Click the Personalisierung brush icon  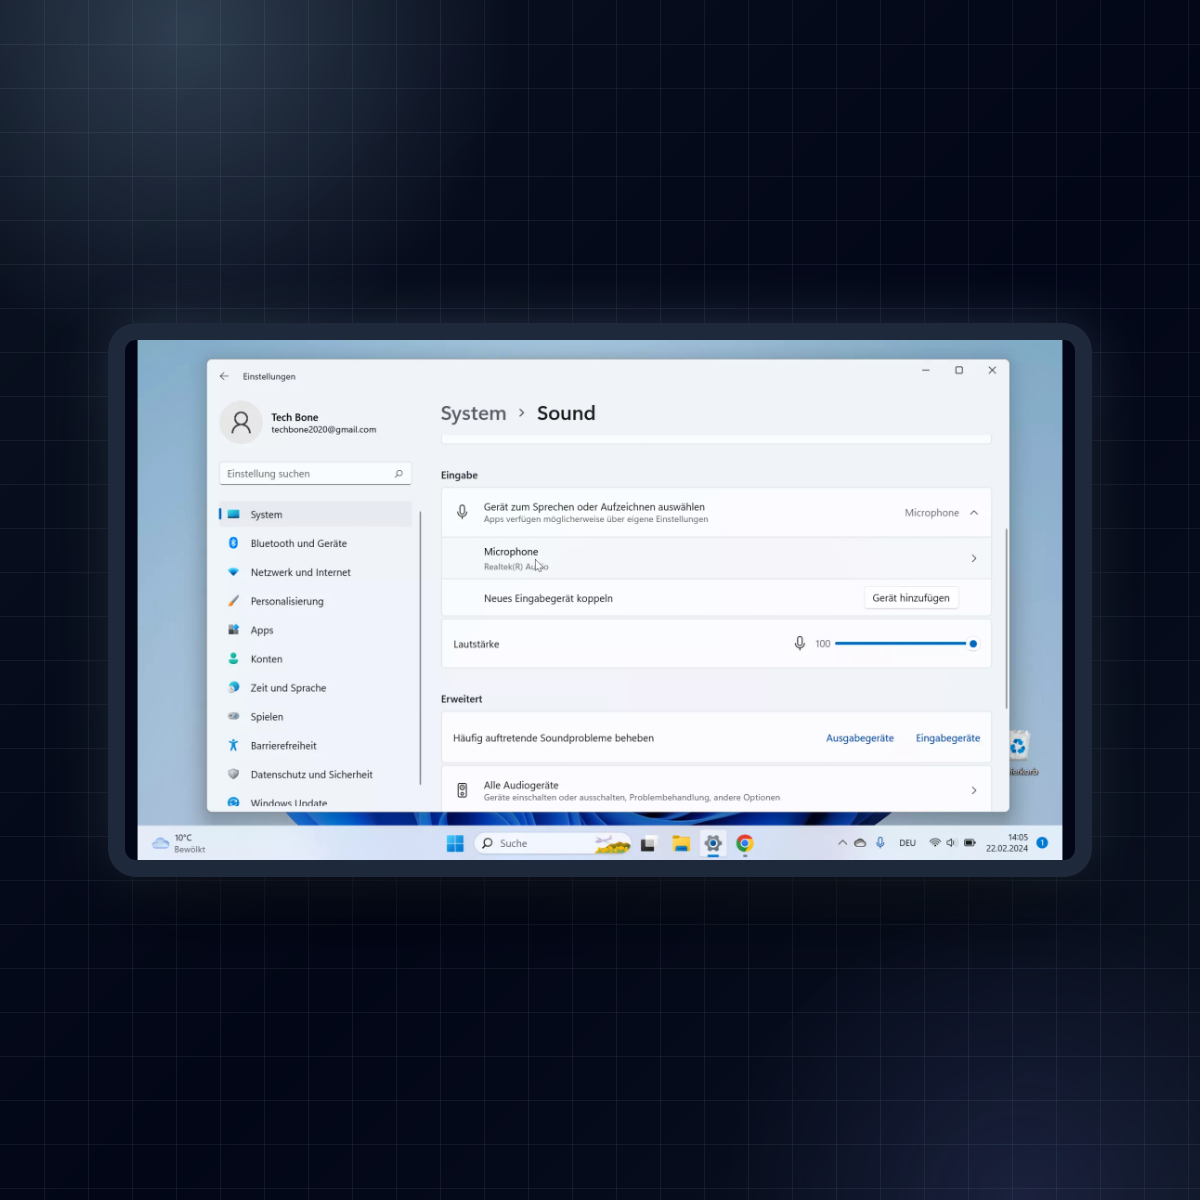(233, 601)
